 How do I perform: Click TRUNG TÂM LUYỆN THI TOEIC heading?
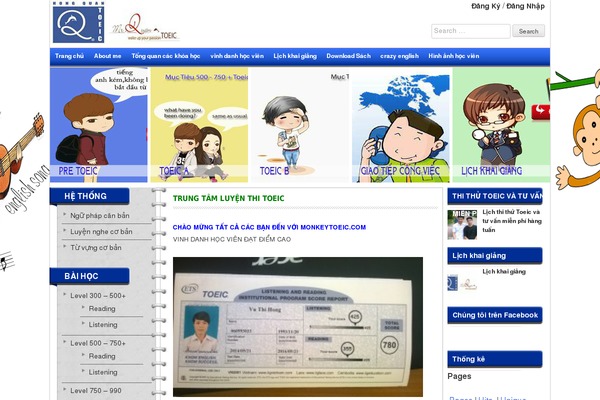pyautogui.click(x=228, y=198)
